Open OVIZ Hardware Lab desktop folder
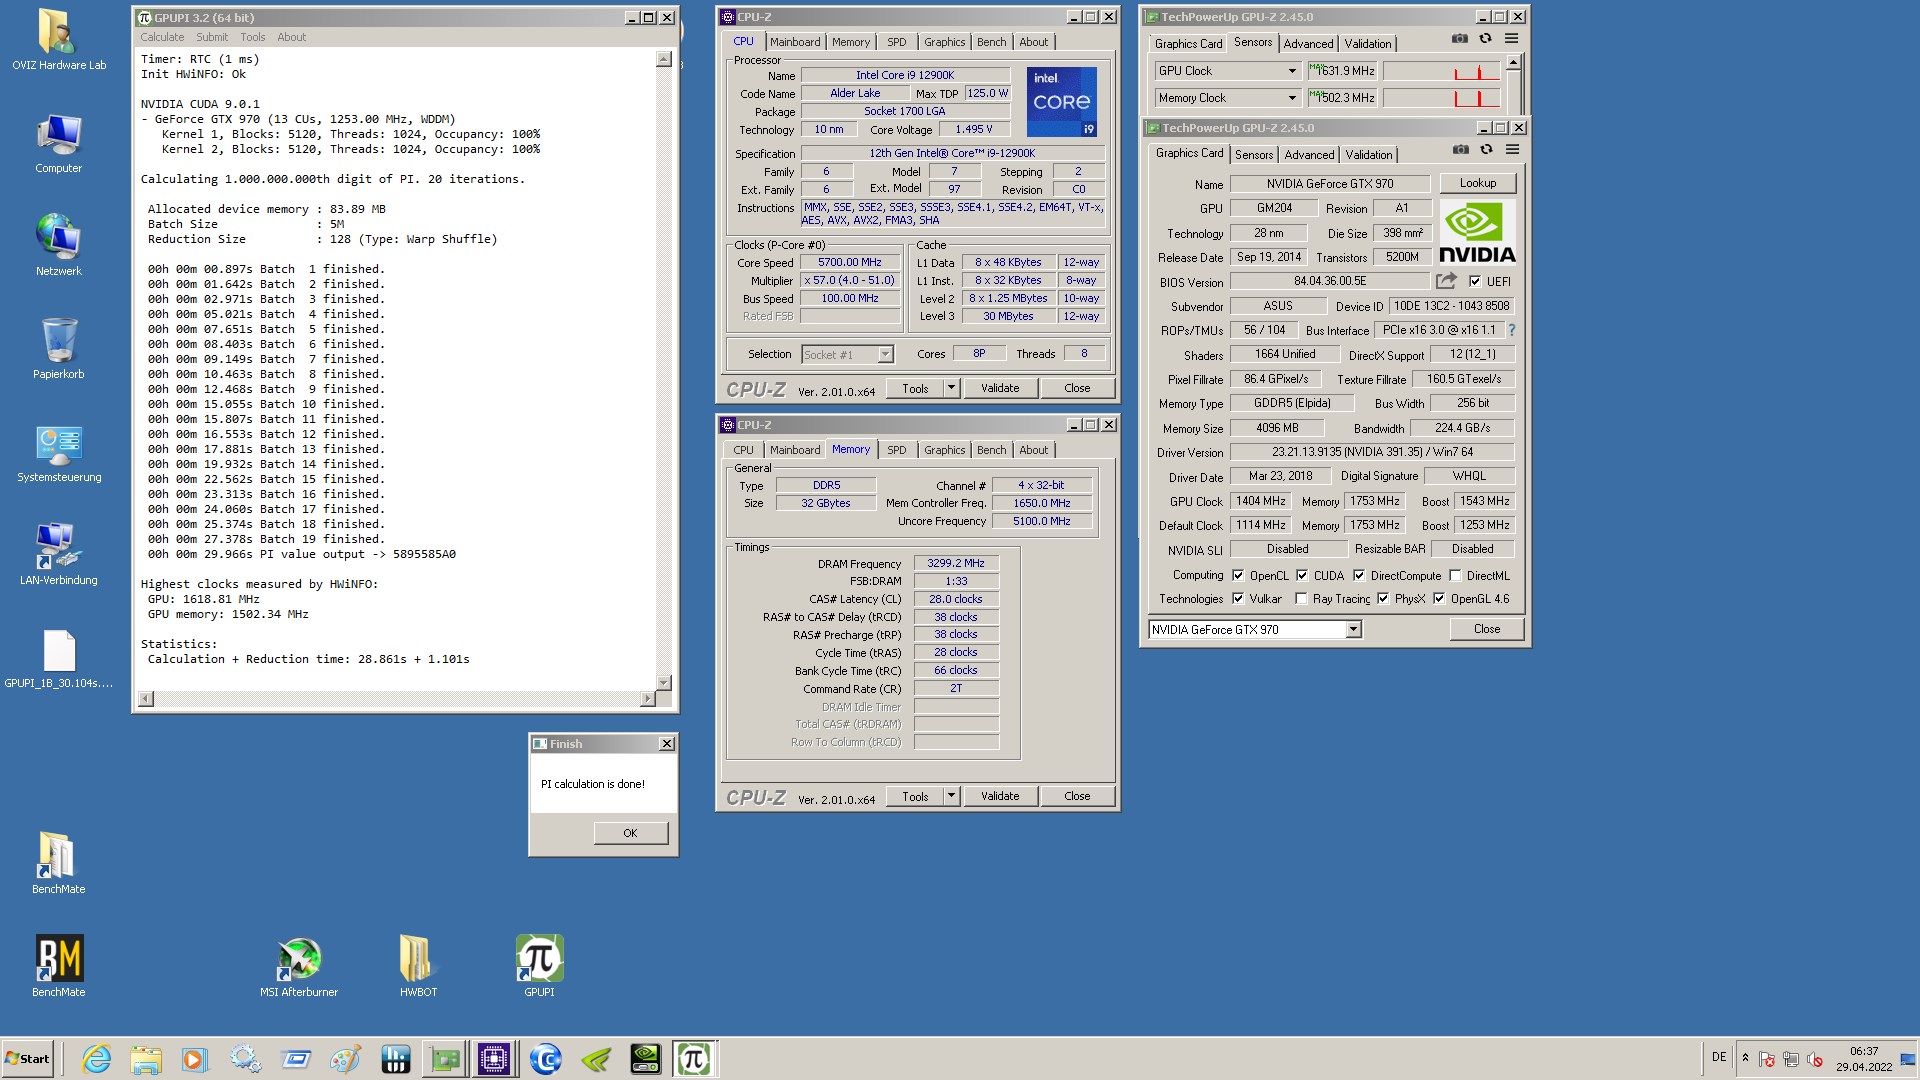The height and width of the screenshot is (1080, 1920). [58, 40]
